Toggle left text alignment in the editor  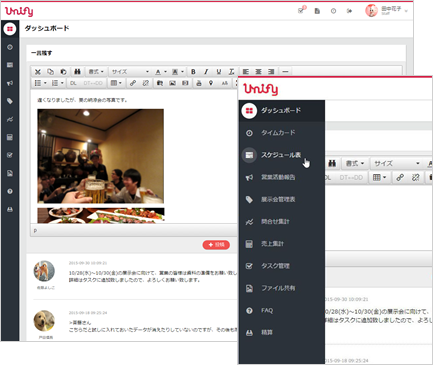(x=246, y=72)
